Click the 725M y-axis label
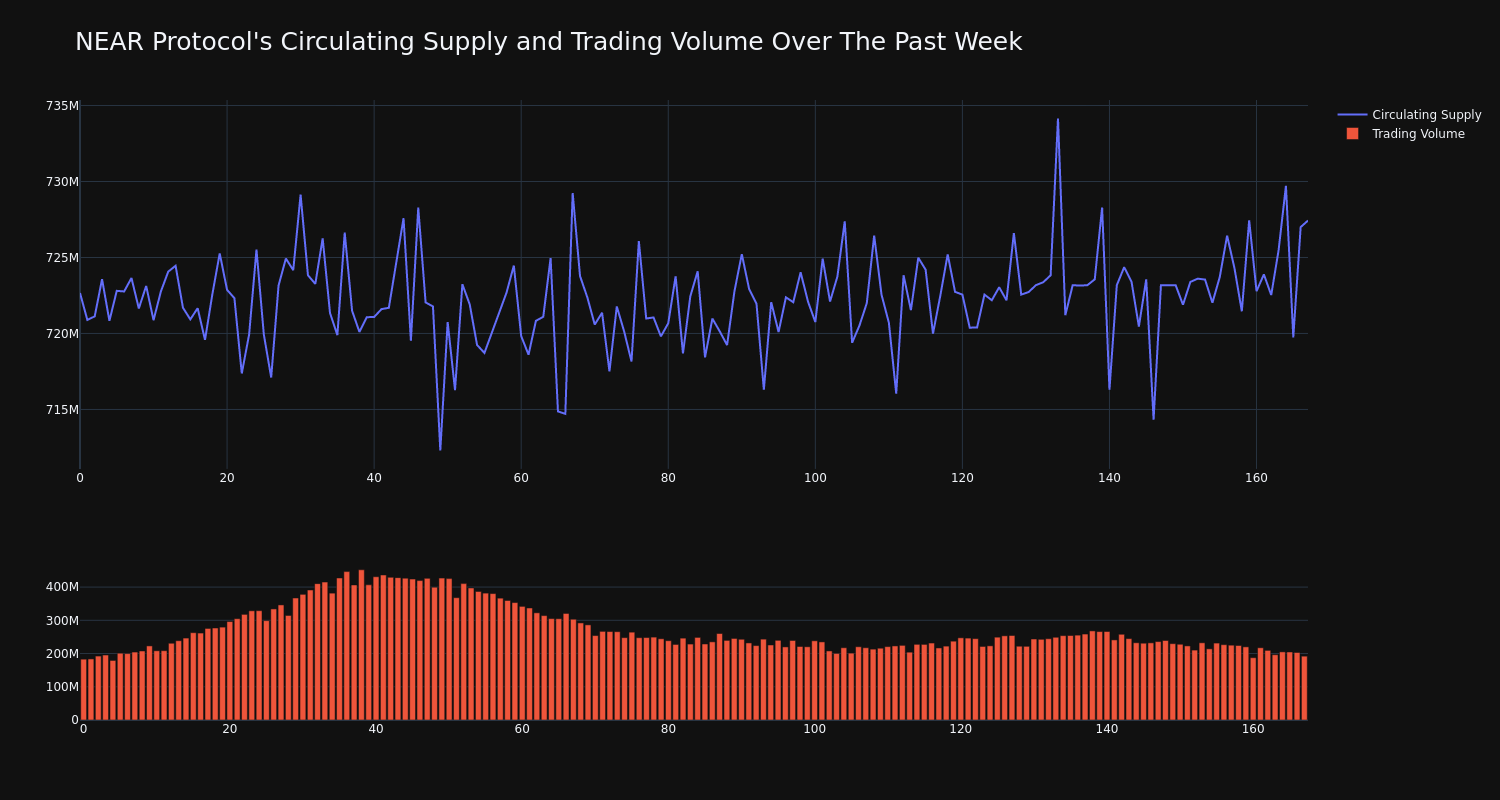 (62, 258)
